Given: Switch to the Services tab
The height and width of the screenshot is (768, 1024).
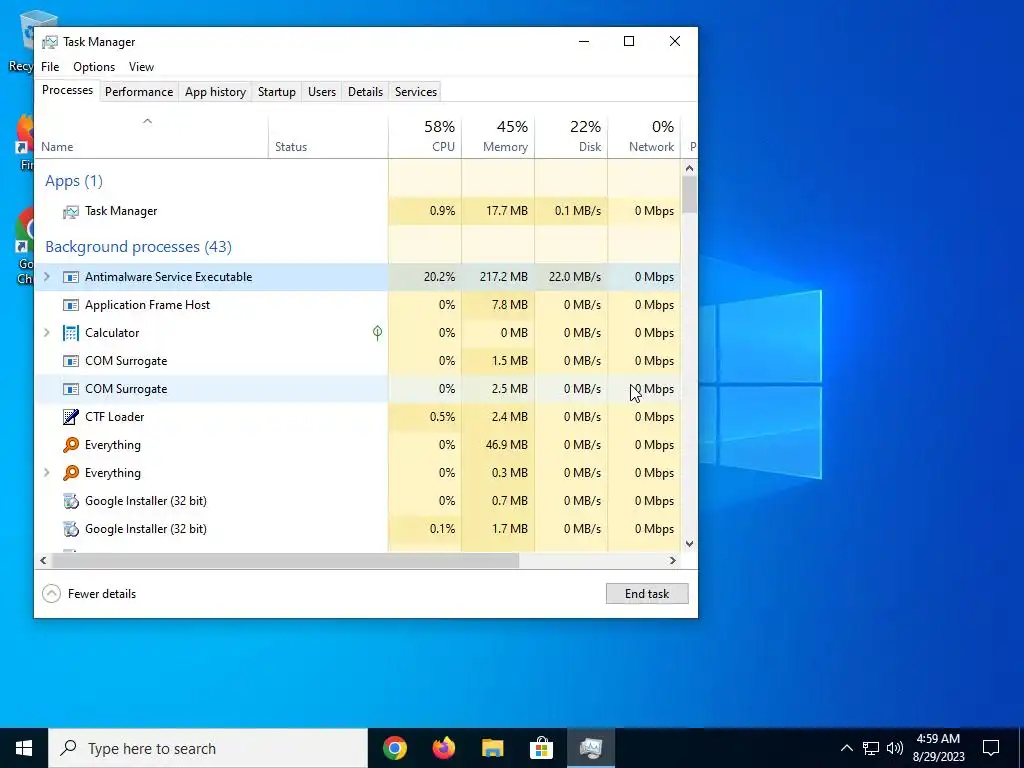Looking at the screenshot, I should click(416, 92).
